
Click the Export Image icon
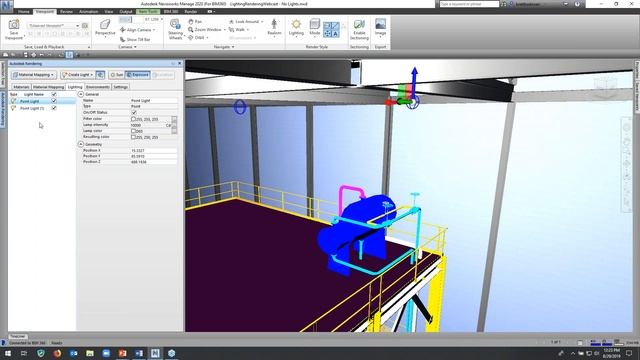(x=380, y=24)
